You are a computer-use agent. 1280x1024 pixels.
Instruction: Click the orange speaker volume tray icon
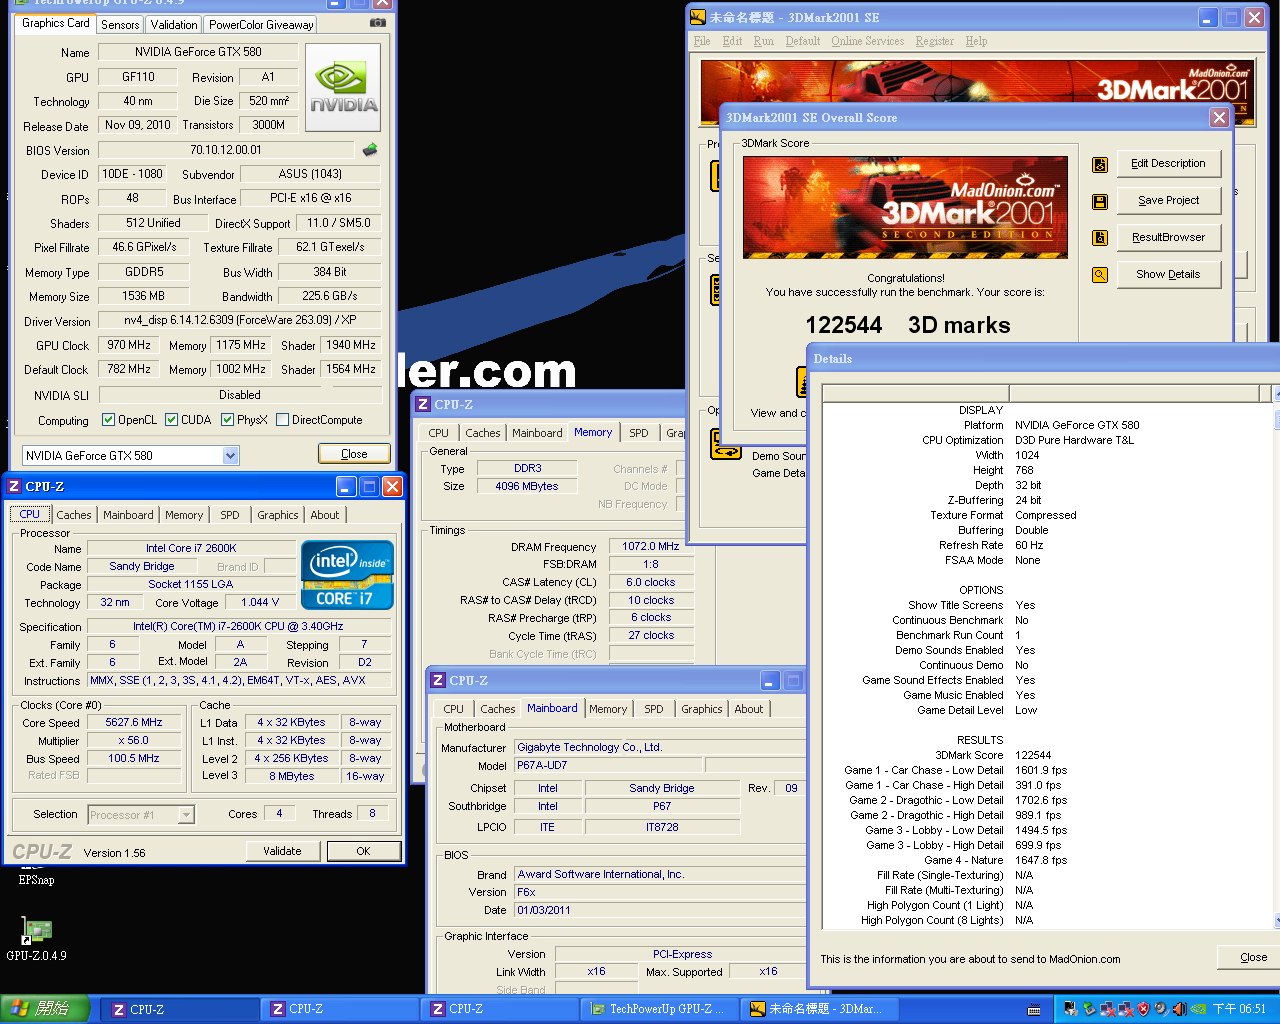(x=1179, y=1009)
